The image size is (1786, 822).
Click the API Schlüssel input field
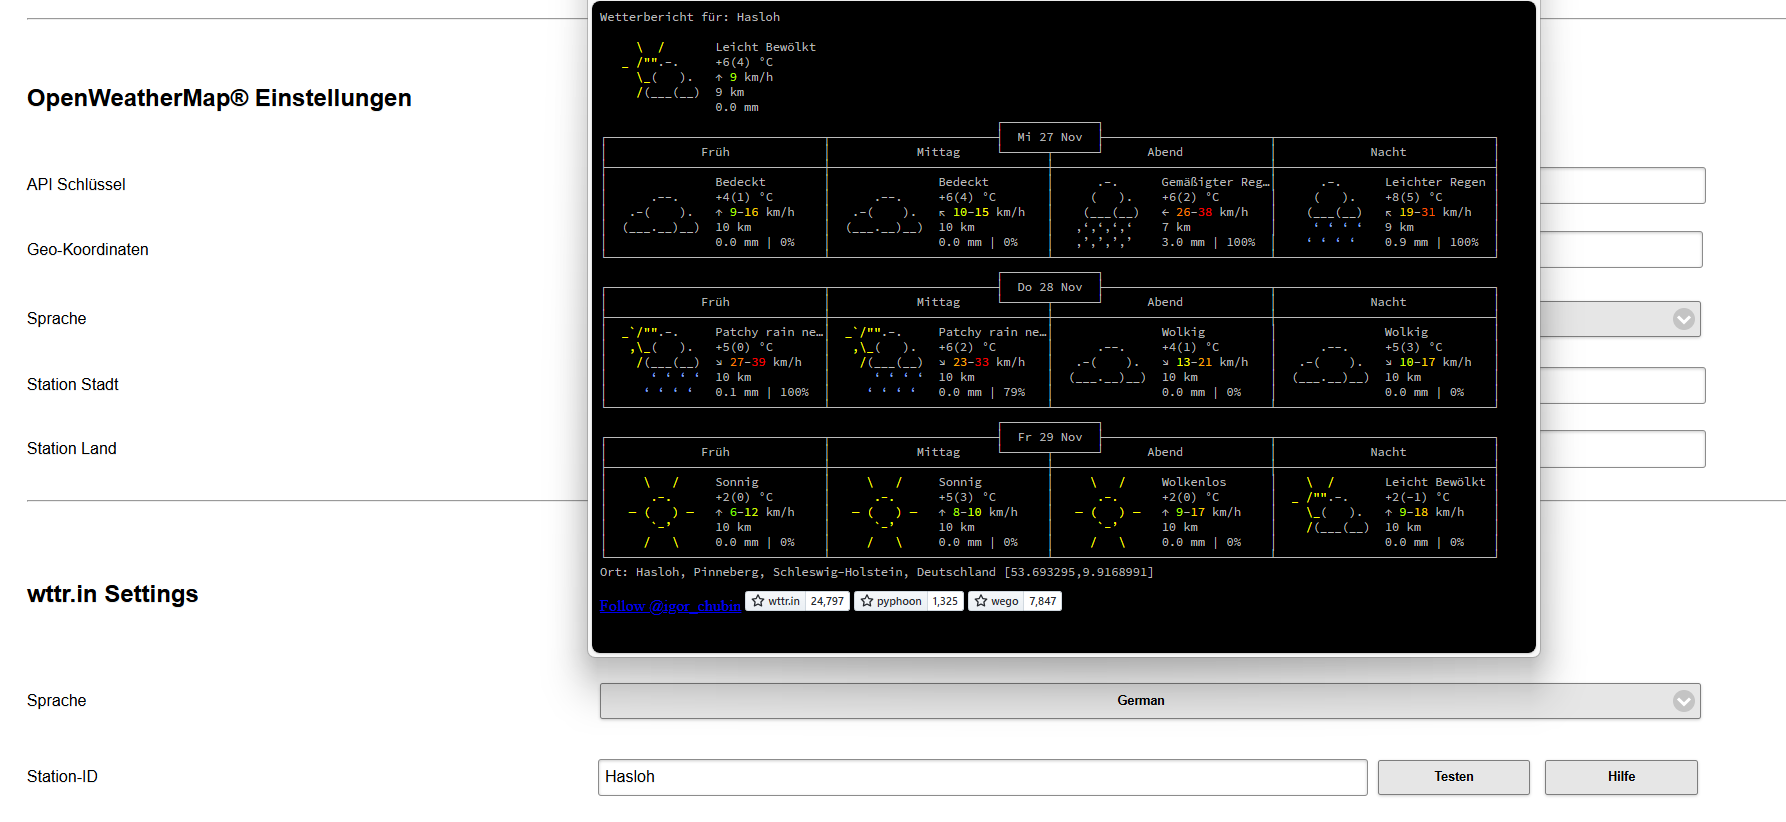pos(1622,185)
